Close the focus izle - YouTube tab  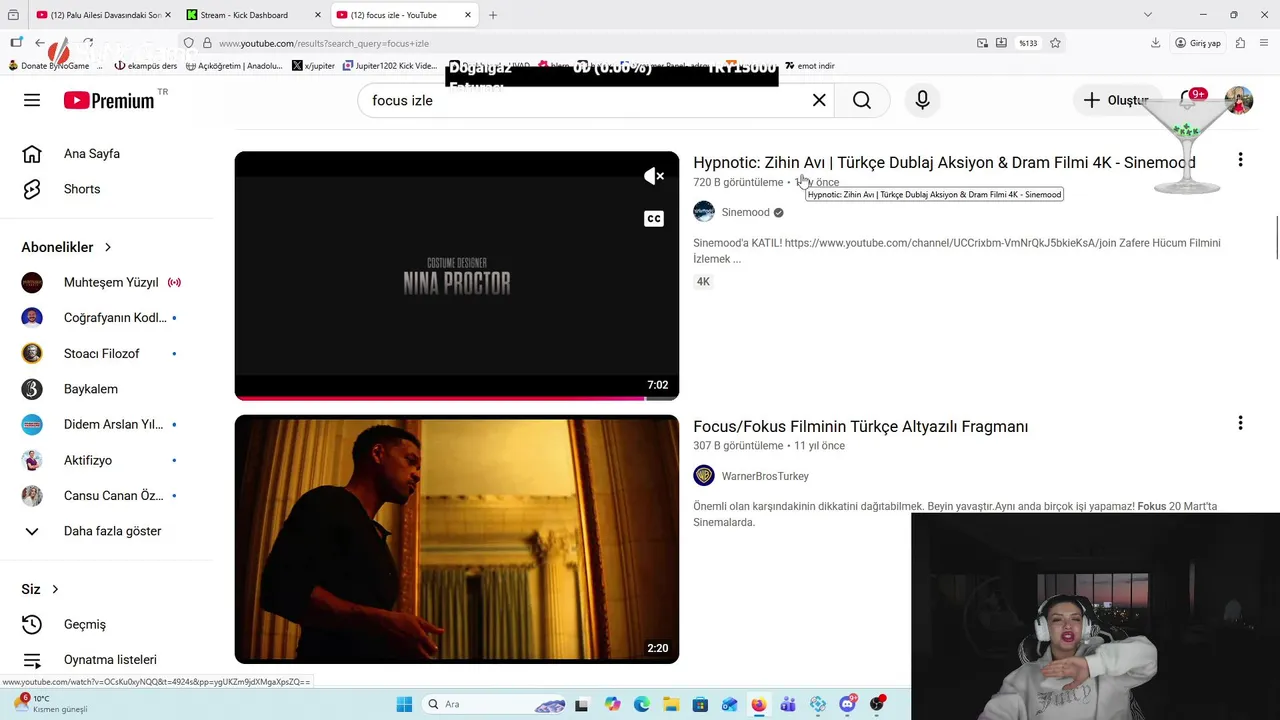468,15
